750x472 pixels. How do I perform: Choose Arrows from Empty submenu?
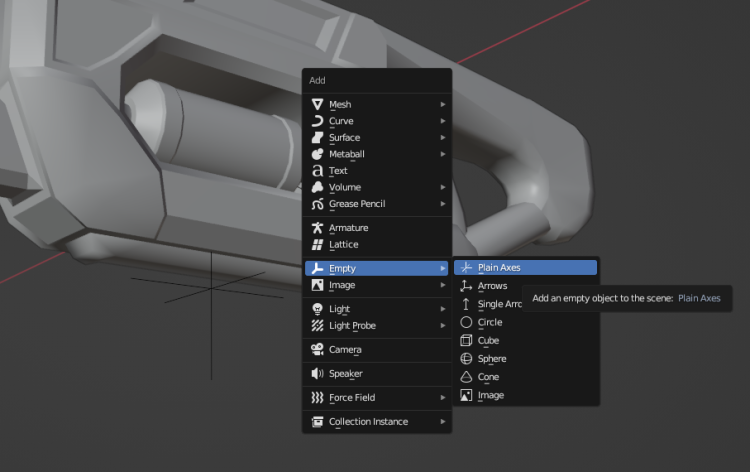pos(492,286)
